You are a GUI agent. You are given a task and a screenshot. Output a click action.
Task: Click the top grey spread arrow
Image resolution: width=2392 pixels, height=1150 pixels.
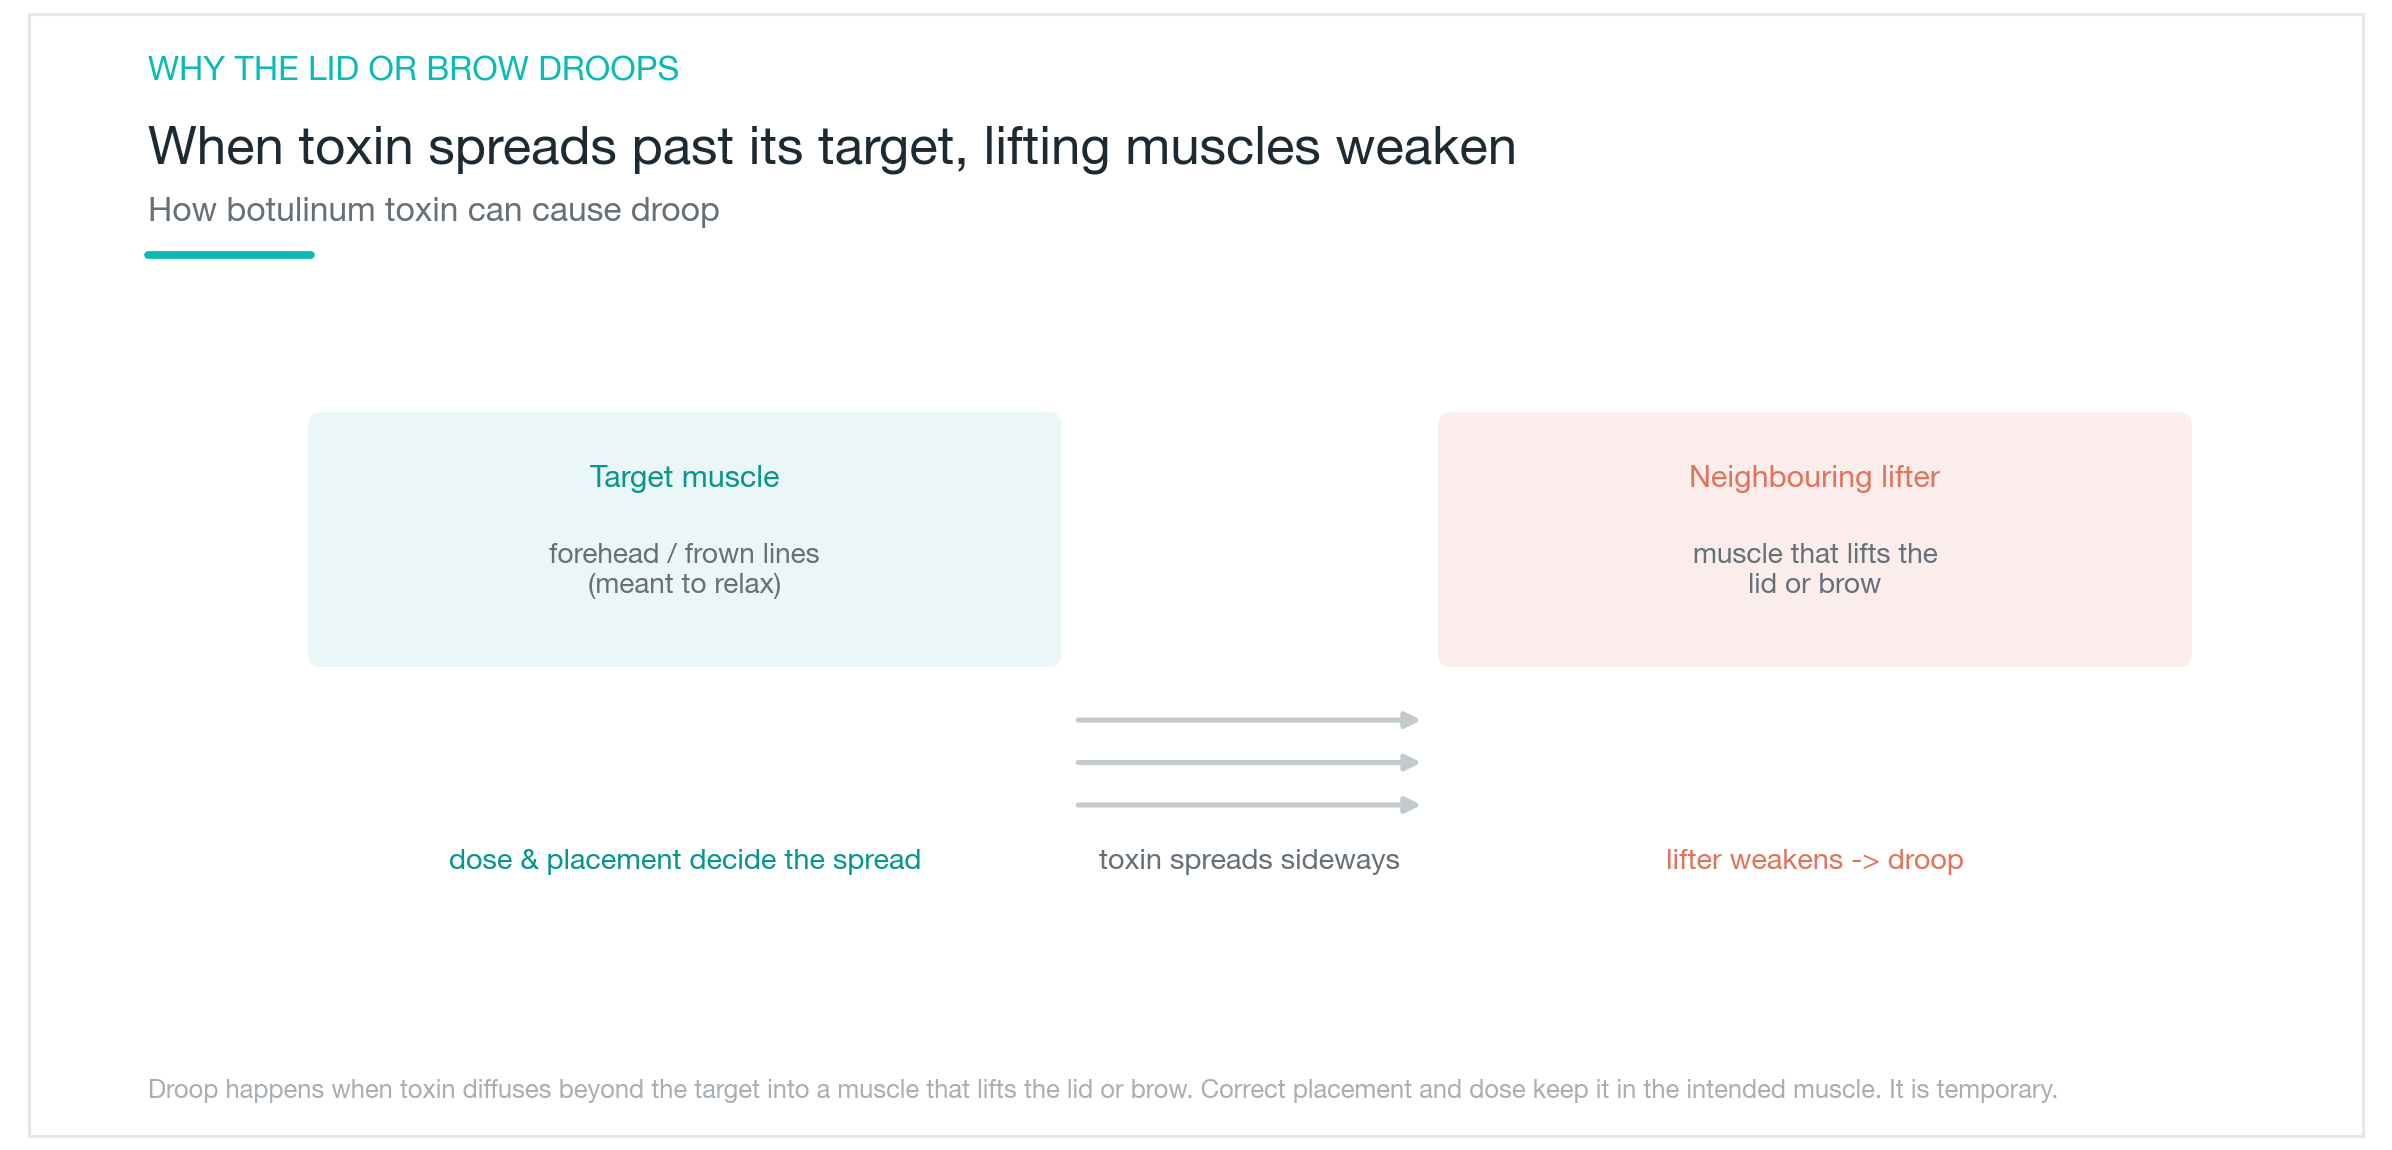point(1247,720)
